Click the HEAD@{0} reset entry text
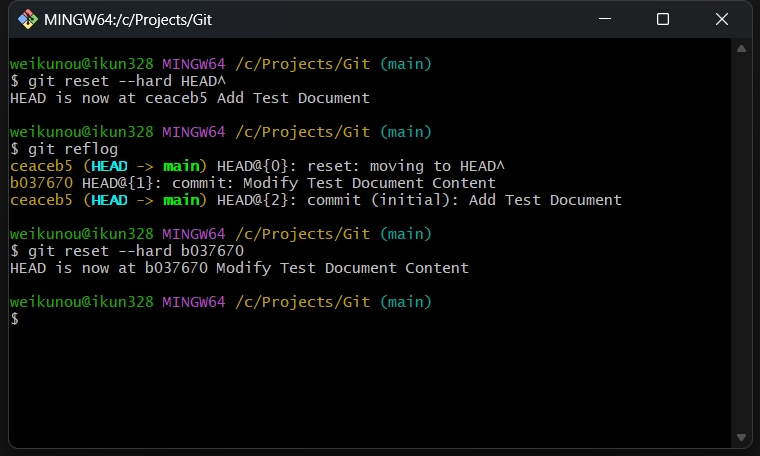The width and height of the screenshot is (760, 456). point(361,166)
